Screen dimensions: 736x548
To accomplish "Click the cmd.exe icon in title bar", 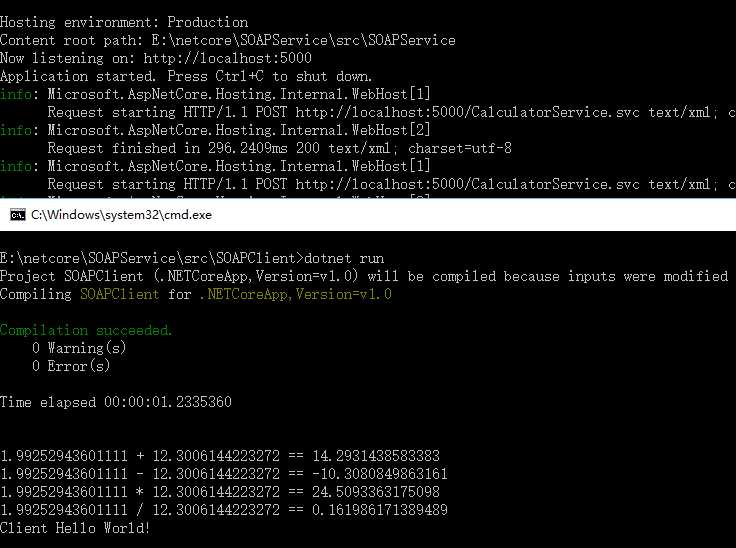I will tap(17, 215).
